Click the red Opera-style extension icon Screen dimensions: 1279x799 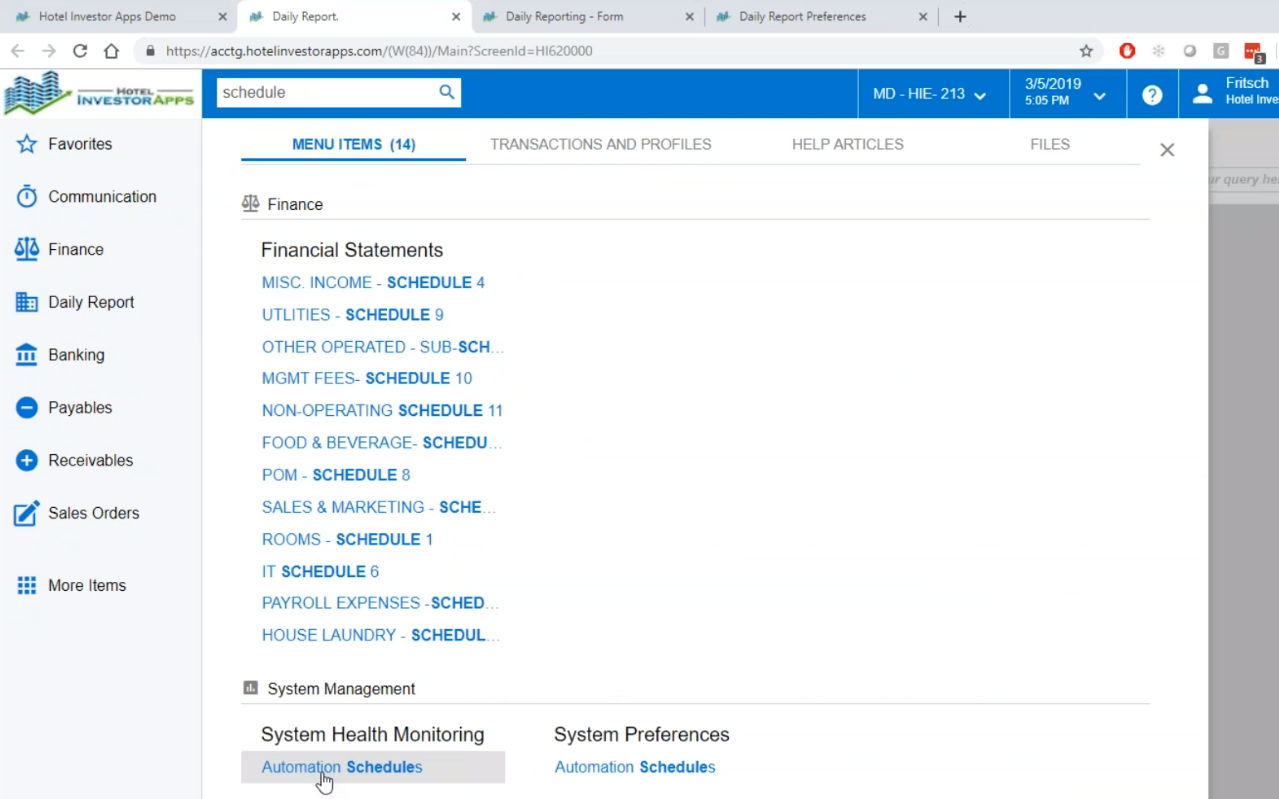click(x=1127, y=51)
